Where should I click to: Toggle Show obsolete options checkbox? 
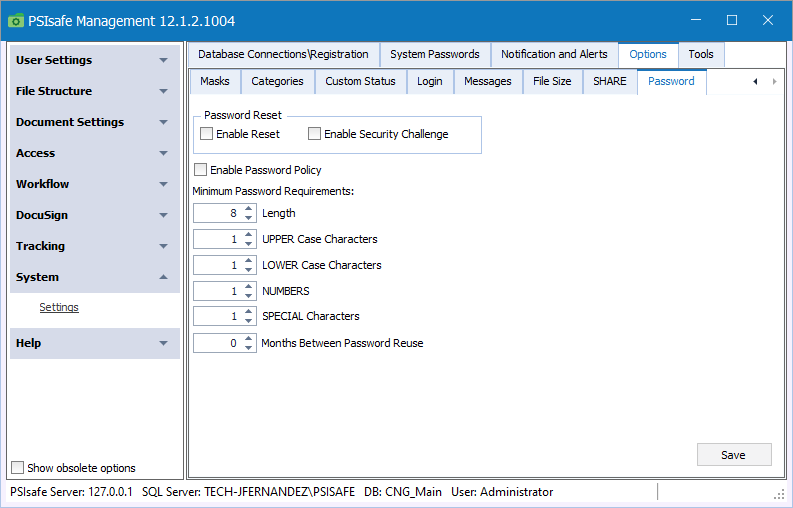(x=17, y=468)
